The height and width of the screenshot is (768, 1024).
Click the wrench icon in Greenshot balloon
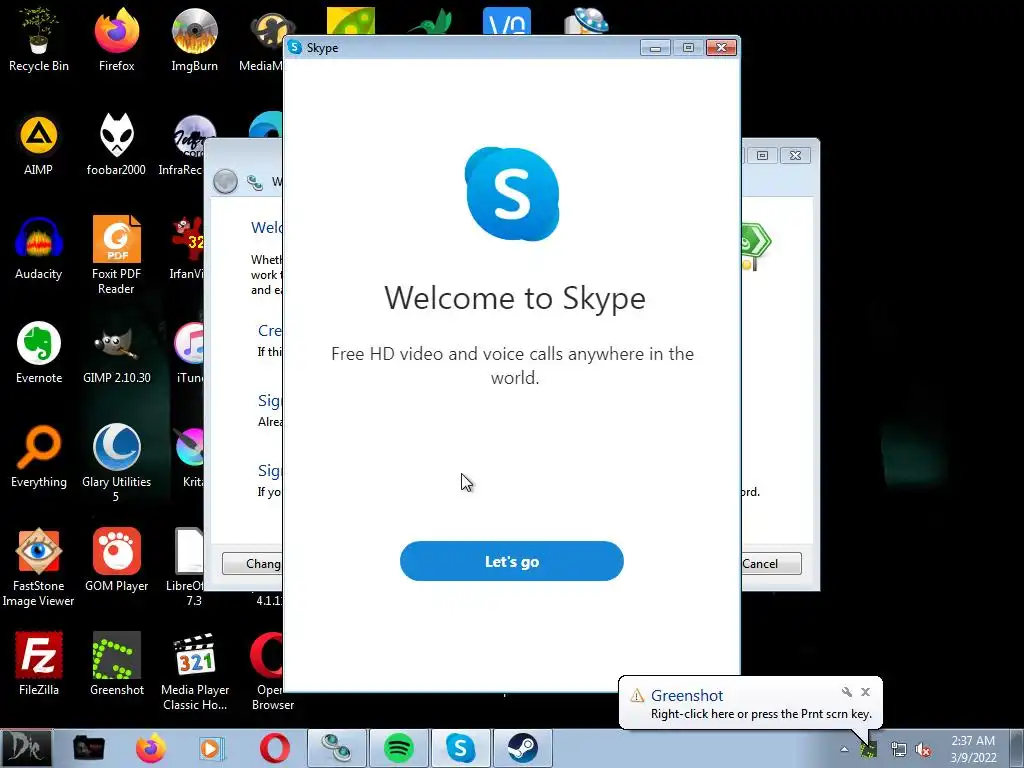click(x=847, y=692)
